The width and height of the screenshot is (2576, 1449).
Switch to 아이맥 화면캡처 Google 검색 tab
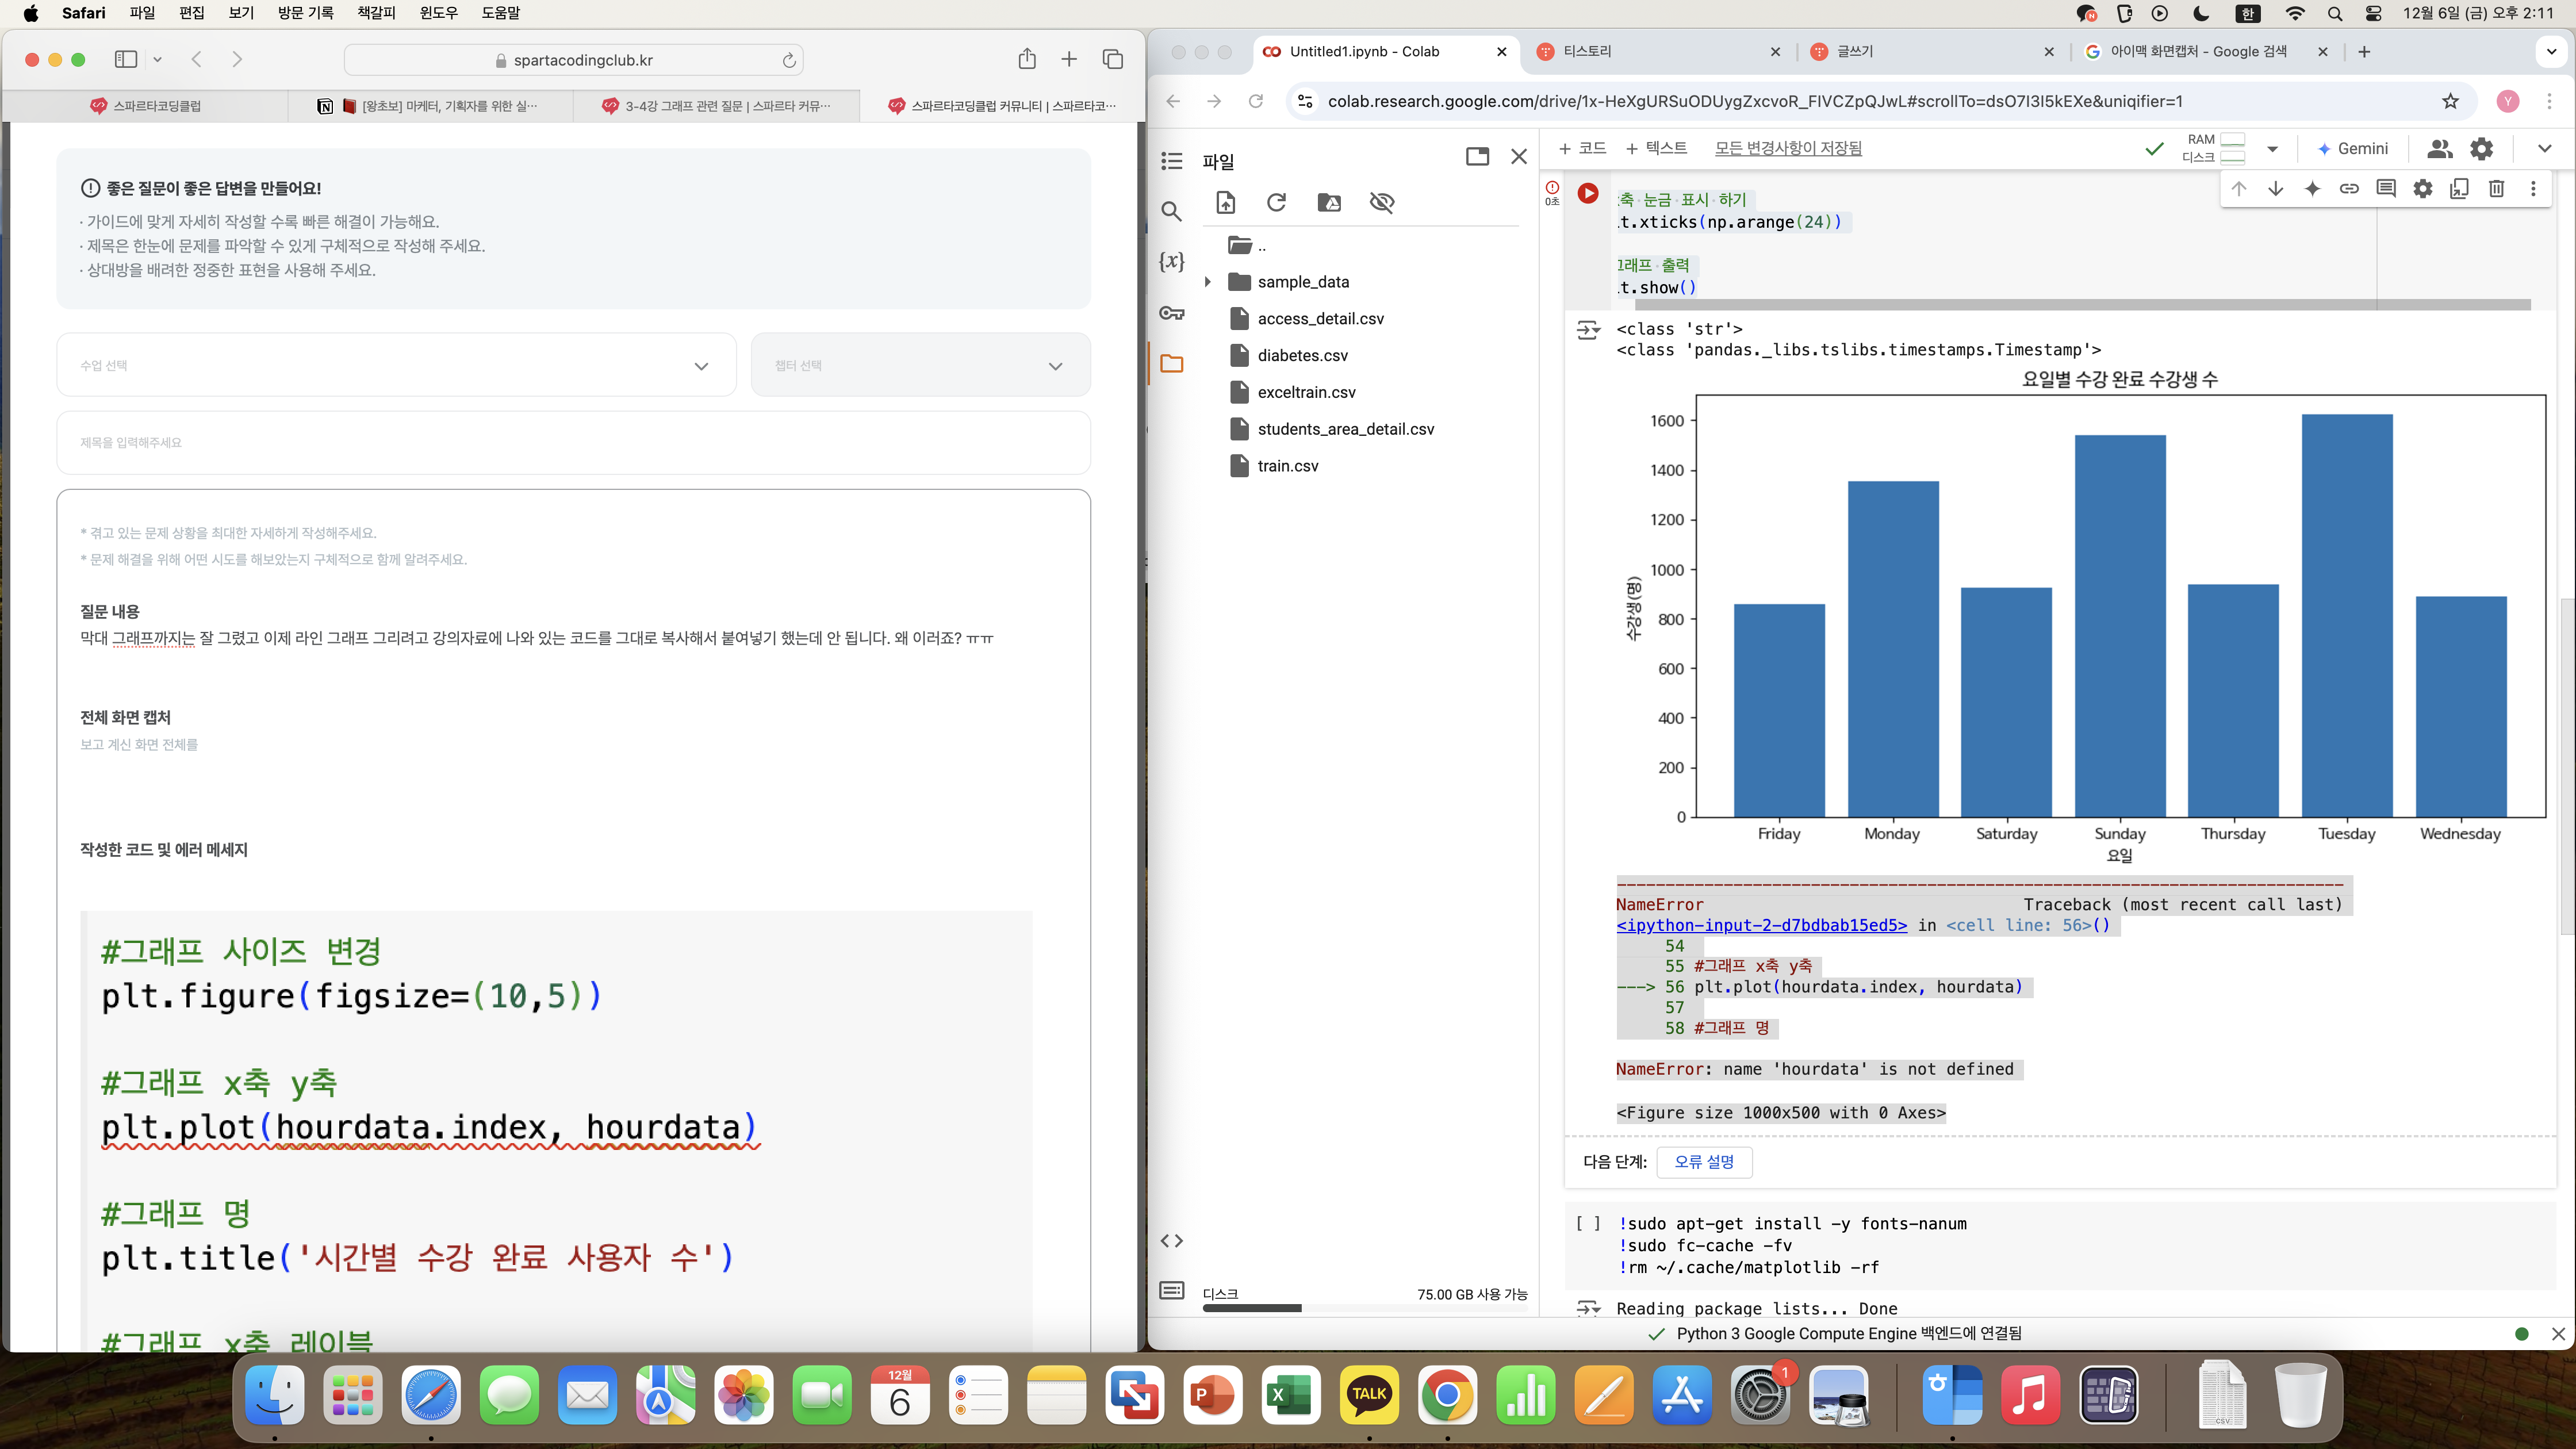(2206, 51)
